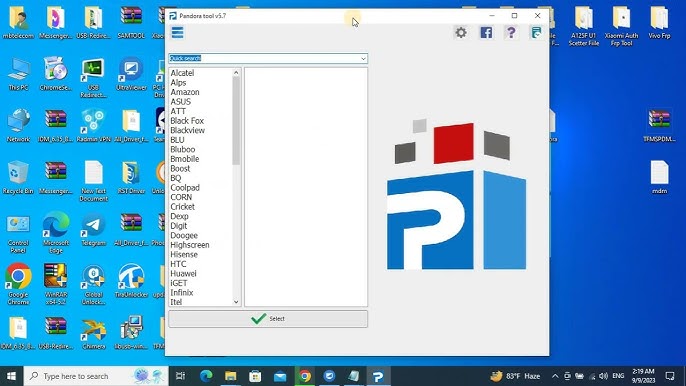Image resolution: width=686 pixels, height=386 pixels.
Task: Open the Chimera desktop shortcut
Action: [x=94, y=334]
